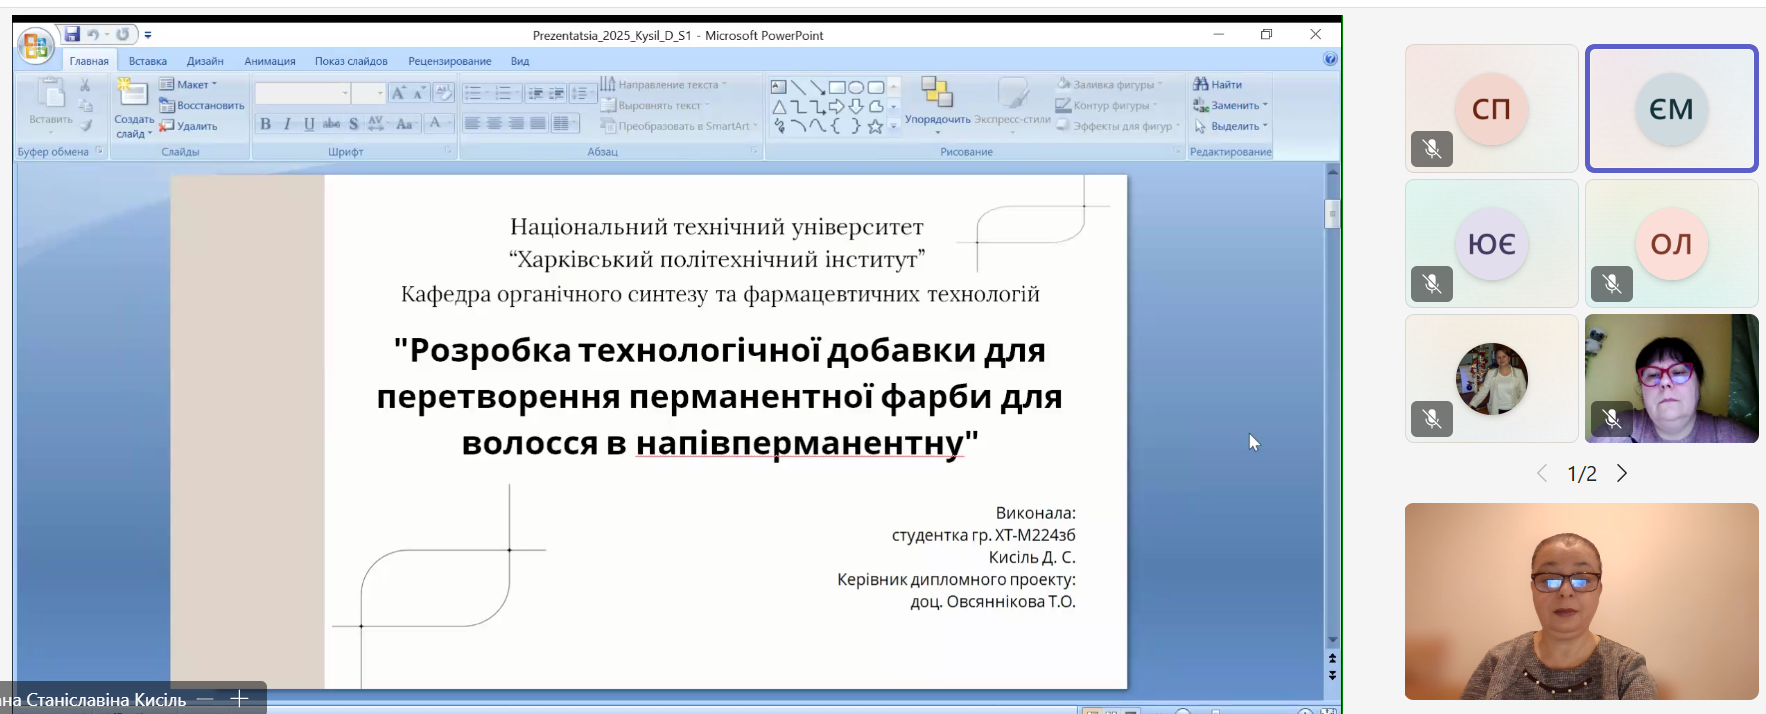This screenshot has height=714, width=1766.
Task: Select the star shape in shapes gallery
Action: [x=875, y=126]
